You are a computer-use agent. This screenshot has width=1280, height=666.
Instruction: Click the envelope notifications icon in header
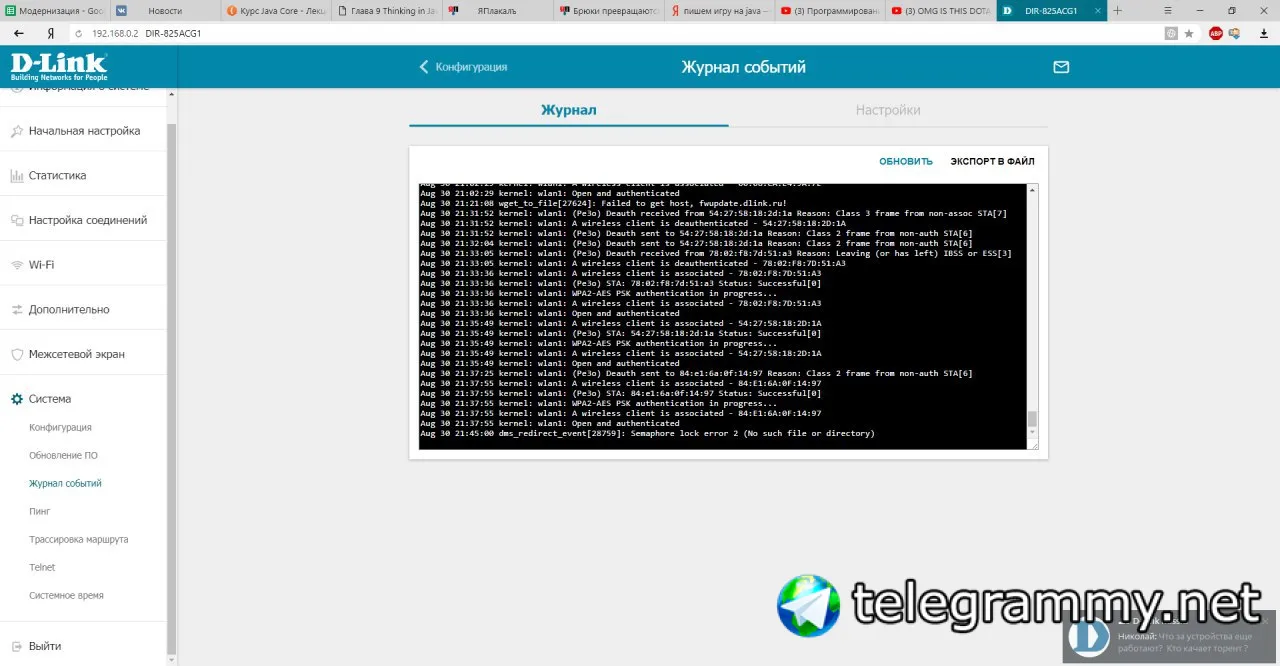pos(1061,67)
